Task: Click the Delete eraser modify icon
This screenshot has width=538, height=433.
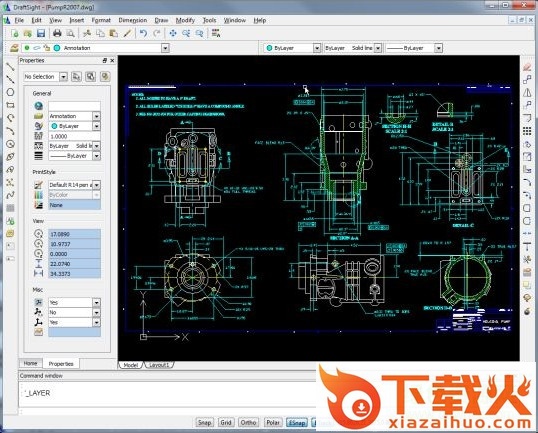Action: click(x=527, y=67)
